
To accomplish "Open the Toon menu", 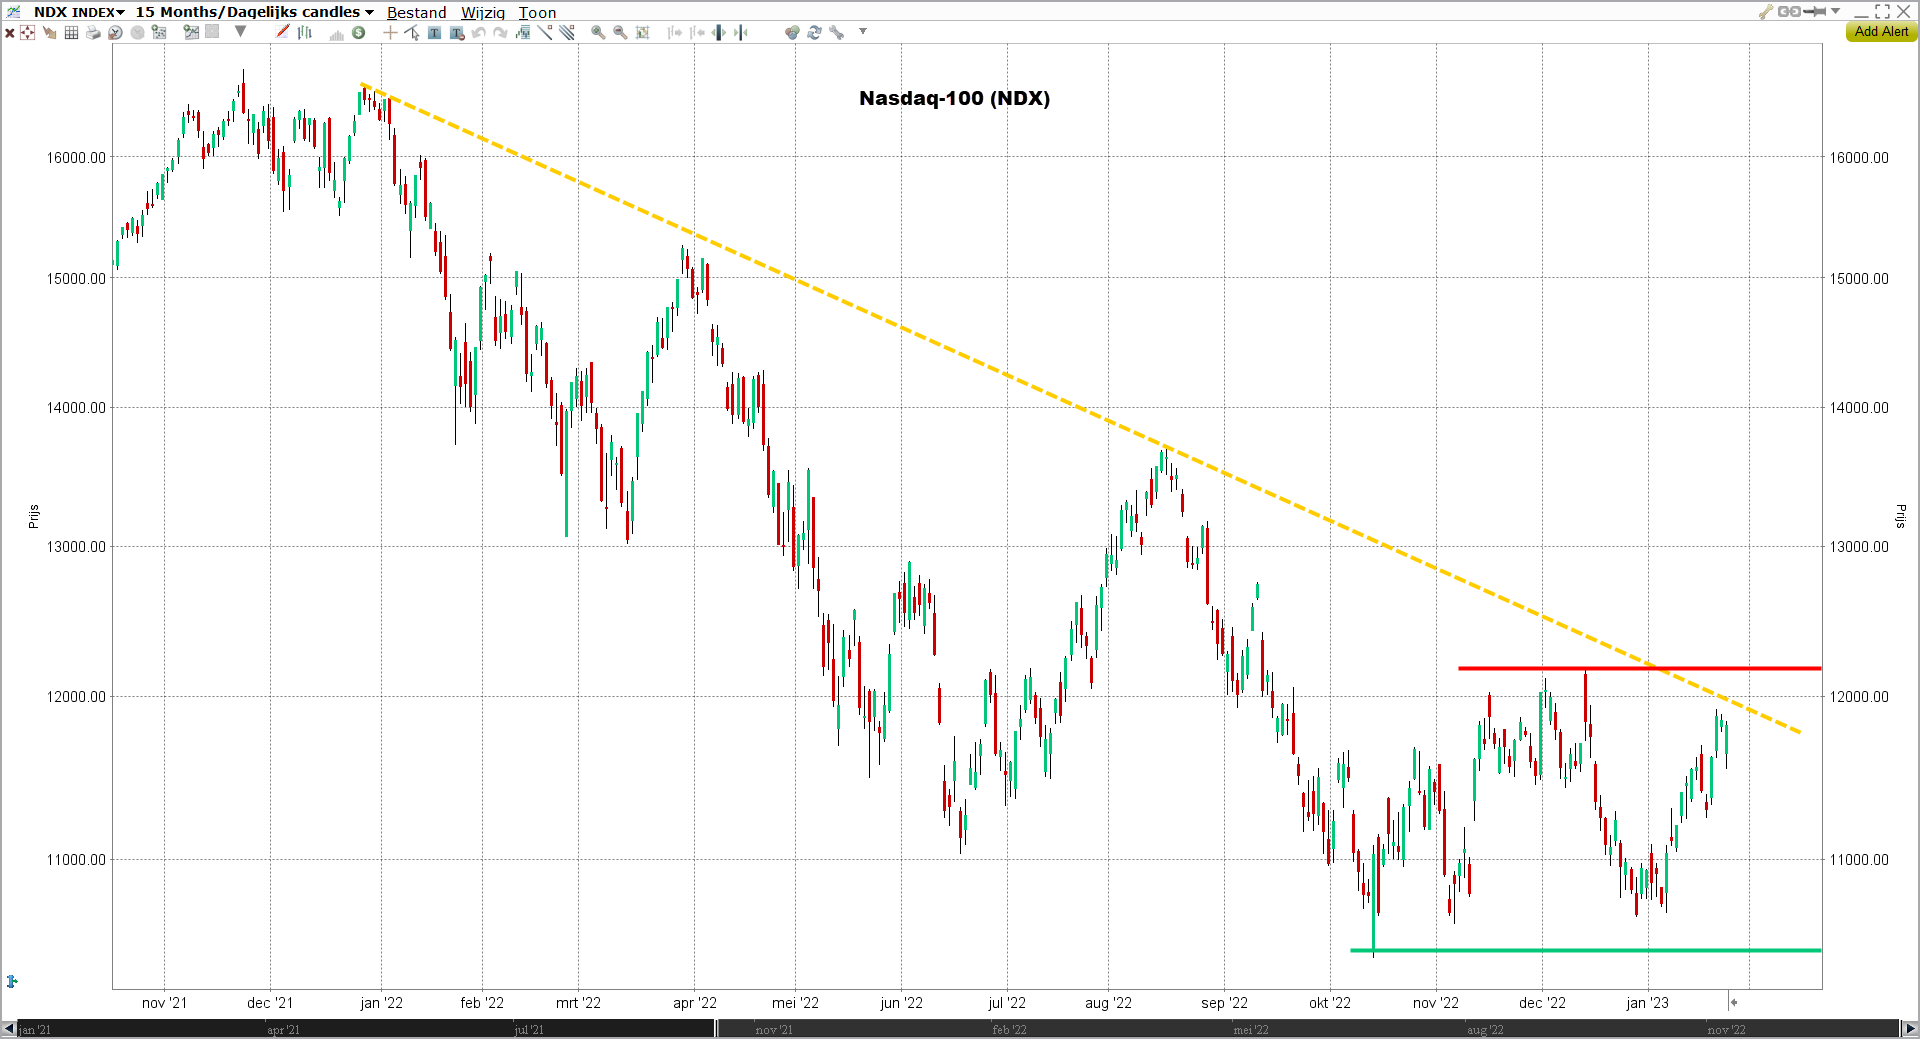I will 537,13.
